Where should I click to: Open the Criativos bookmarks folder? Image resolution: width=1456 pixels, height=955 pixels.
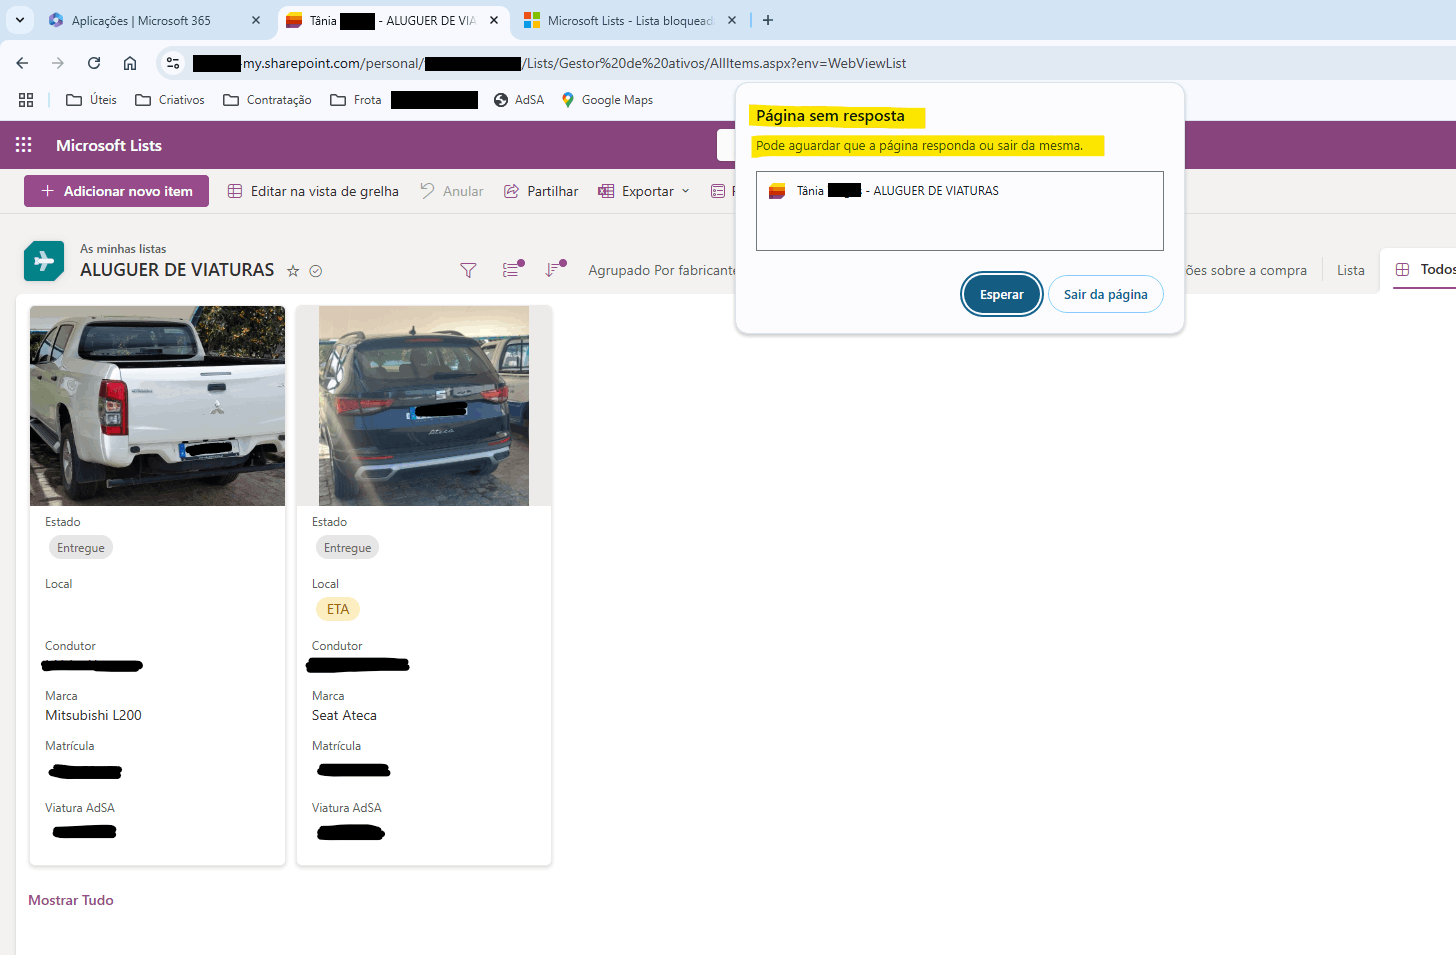tap(170, 100)
